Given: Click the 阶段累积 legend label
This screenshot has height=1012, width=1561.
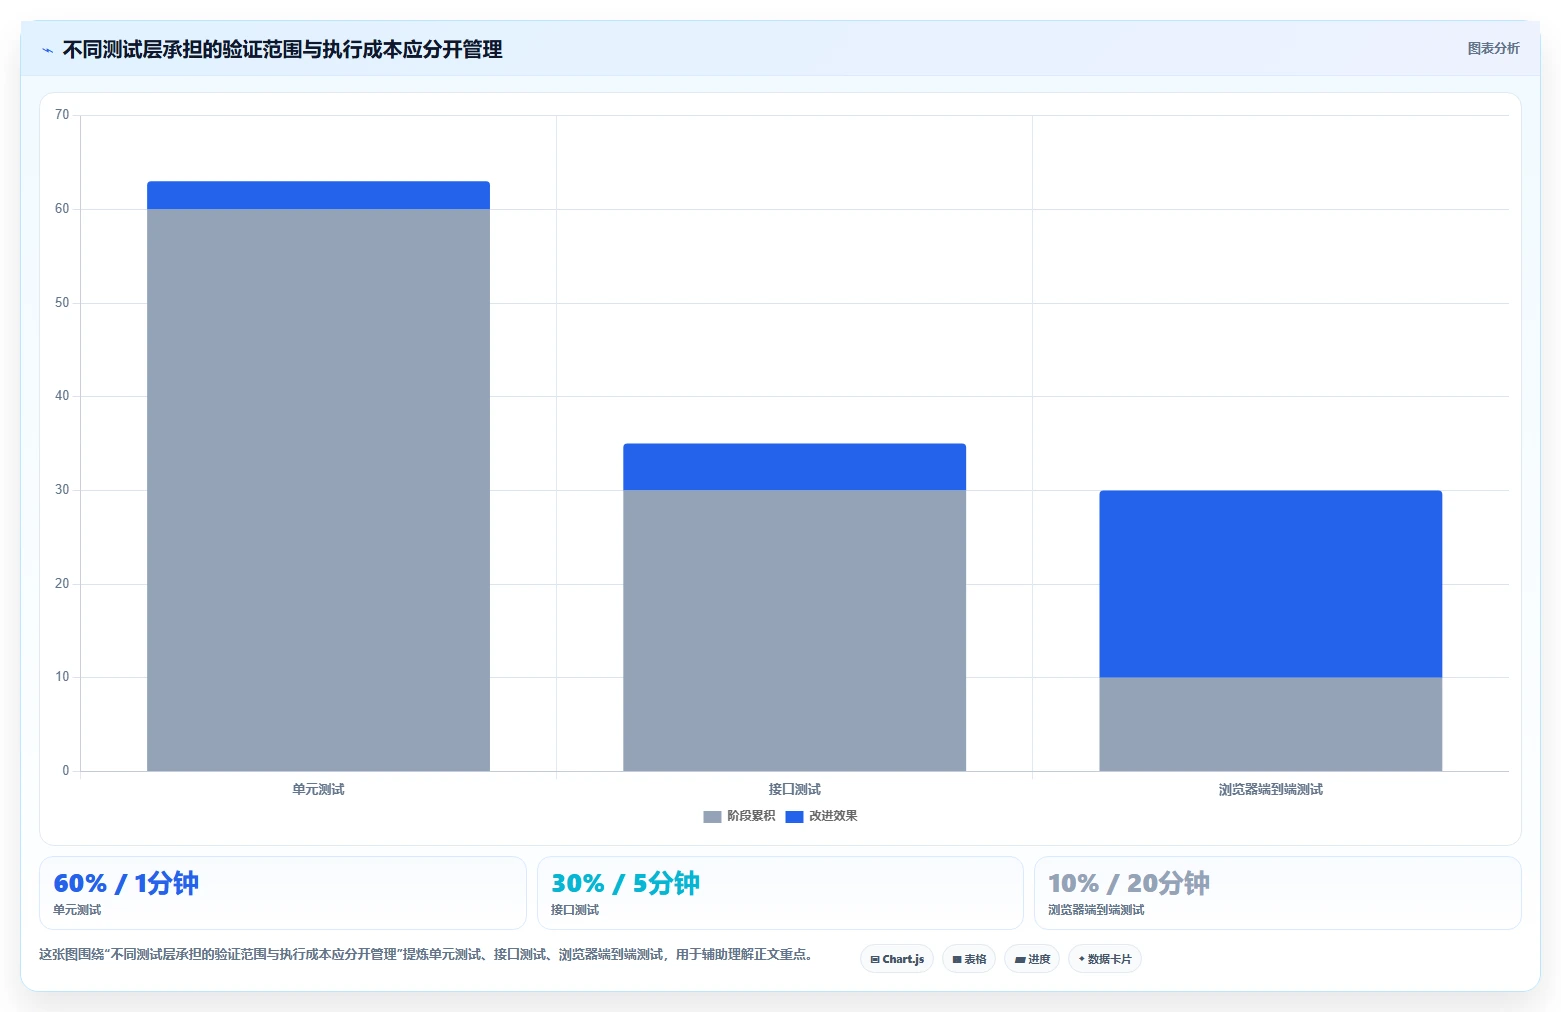Looking at the screenshot, I should [751, 816].
